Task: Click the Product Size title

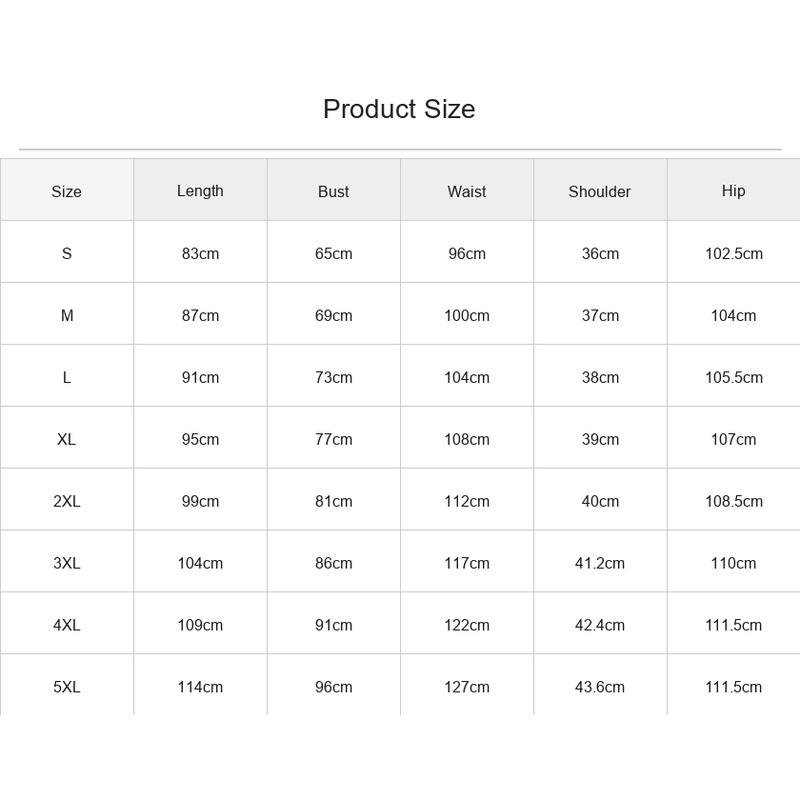Action: pyautogui.click(x=399, y=109)
